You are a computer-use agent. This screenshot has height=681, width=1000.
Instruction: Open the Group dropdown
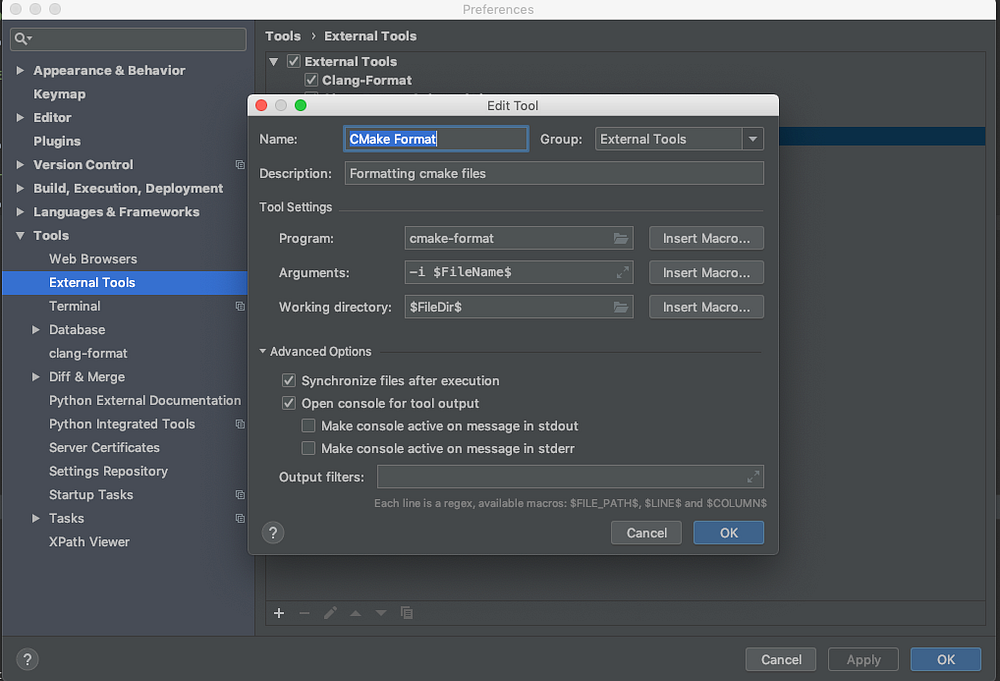(x=753, y=139)
